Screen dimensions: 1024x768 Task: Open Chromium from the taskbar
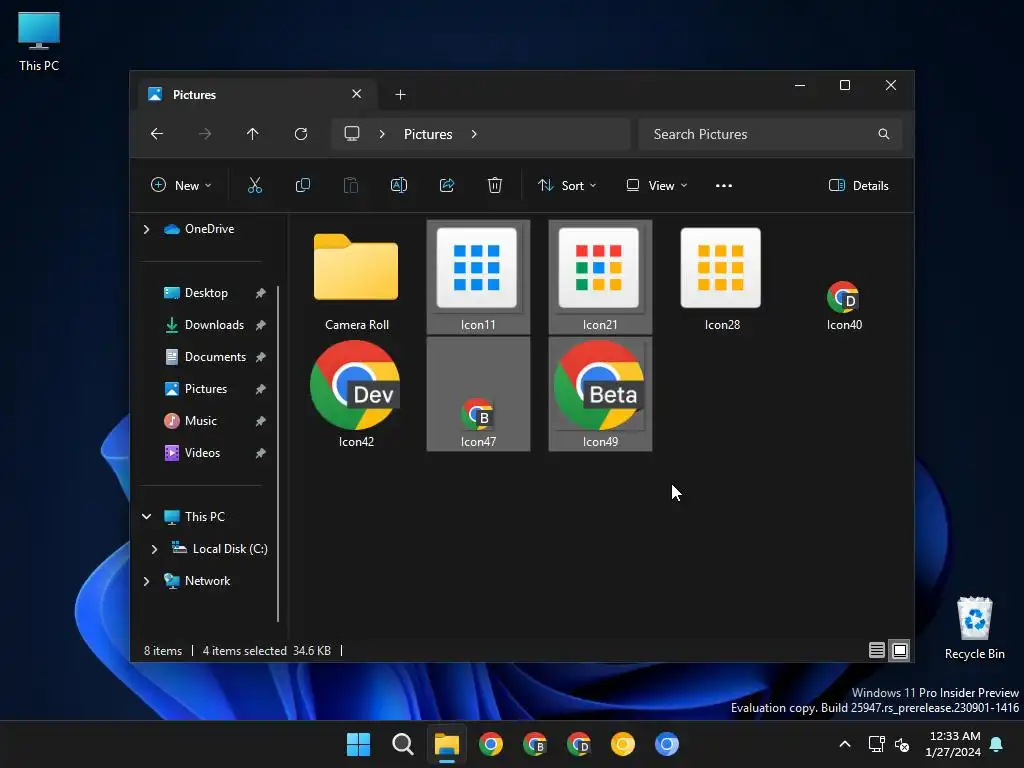(x=667, y=744)
